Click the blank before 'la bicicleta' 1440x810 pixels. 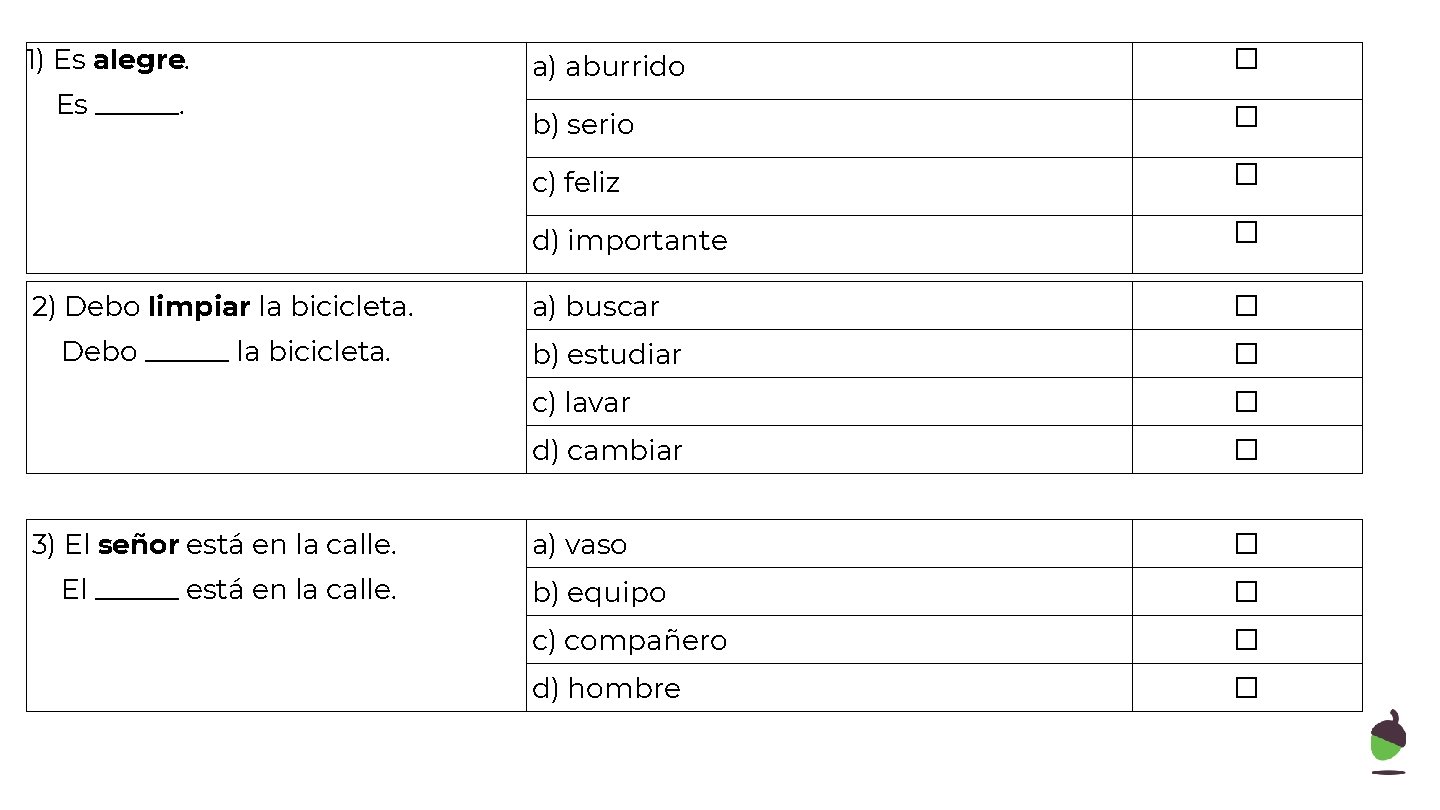[x=187, y=355]
